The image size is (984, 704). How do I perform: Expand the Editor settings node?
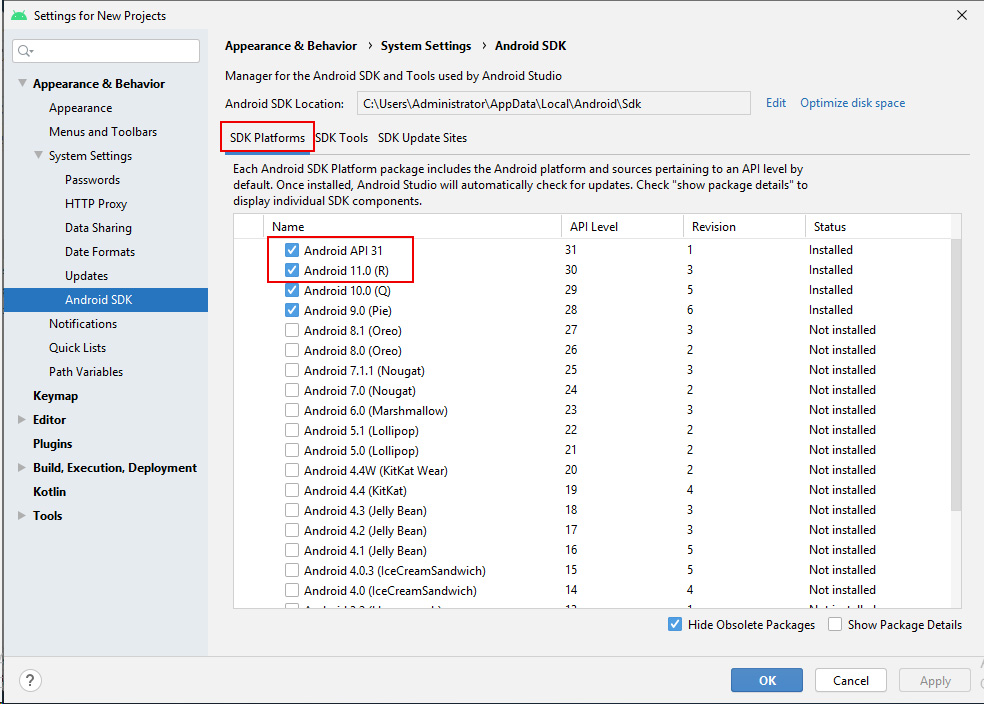[22, 419]
